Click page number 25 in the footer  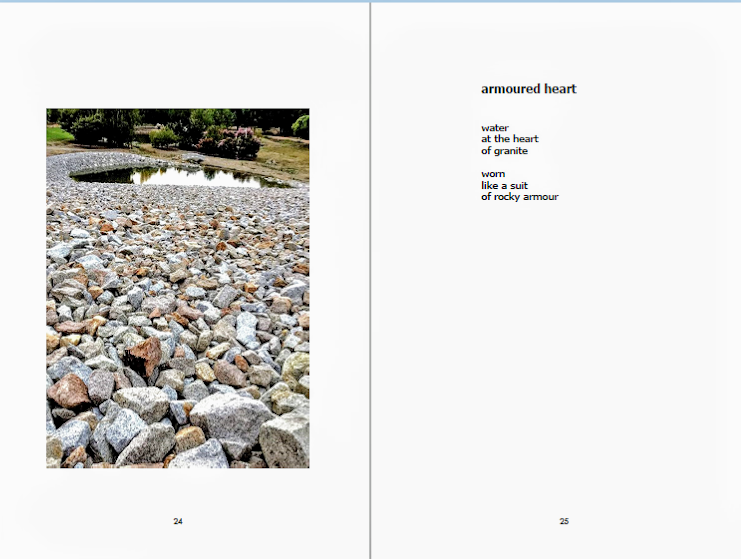point(564,521)
